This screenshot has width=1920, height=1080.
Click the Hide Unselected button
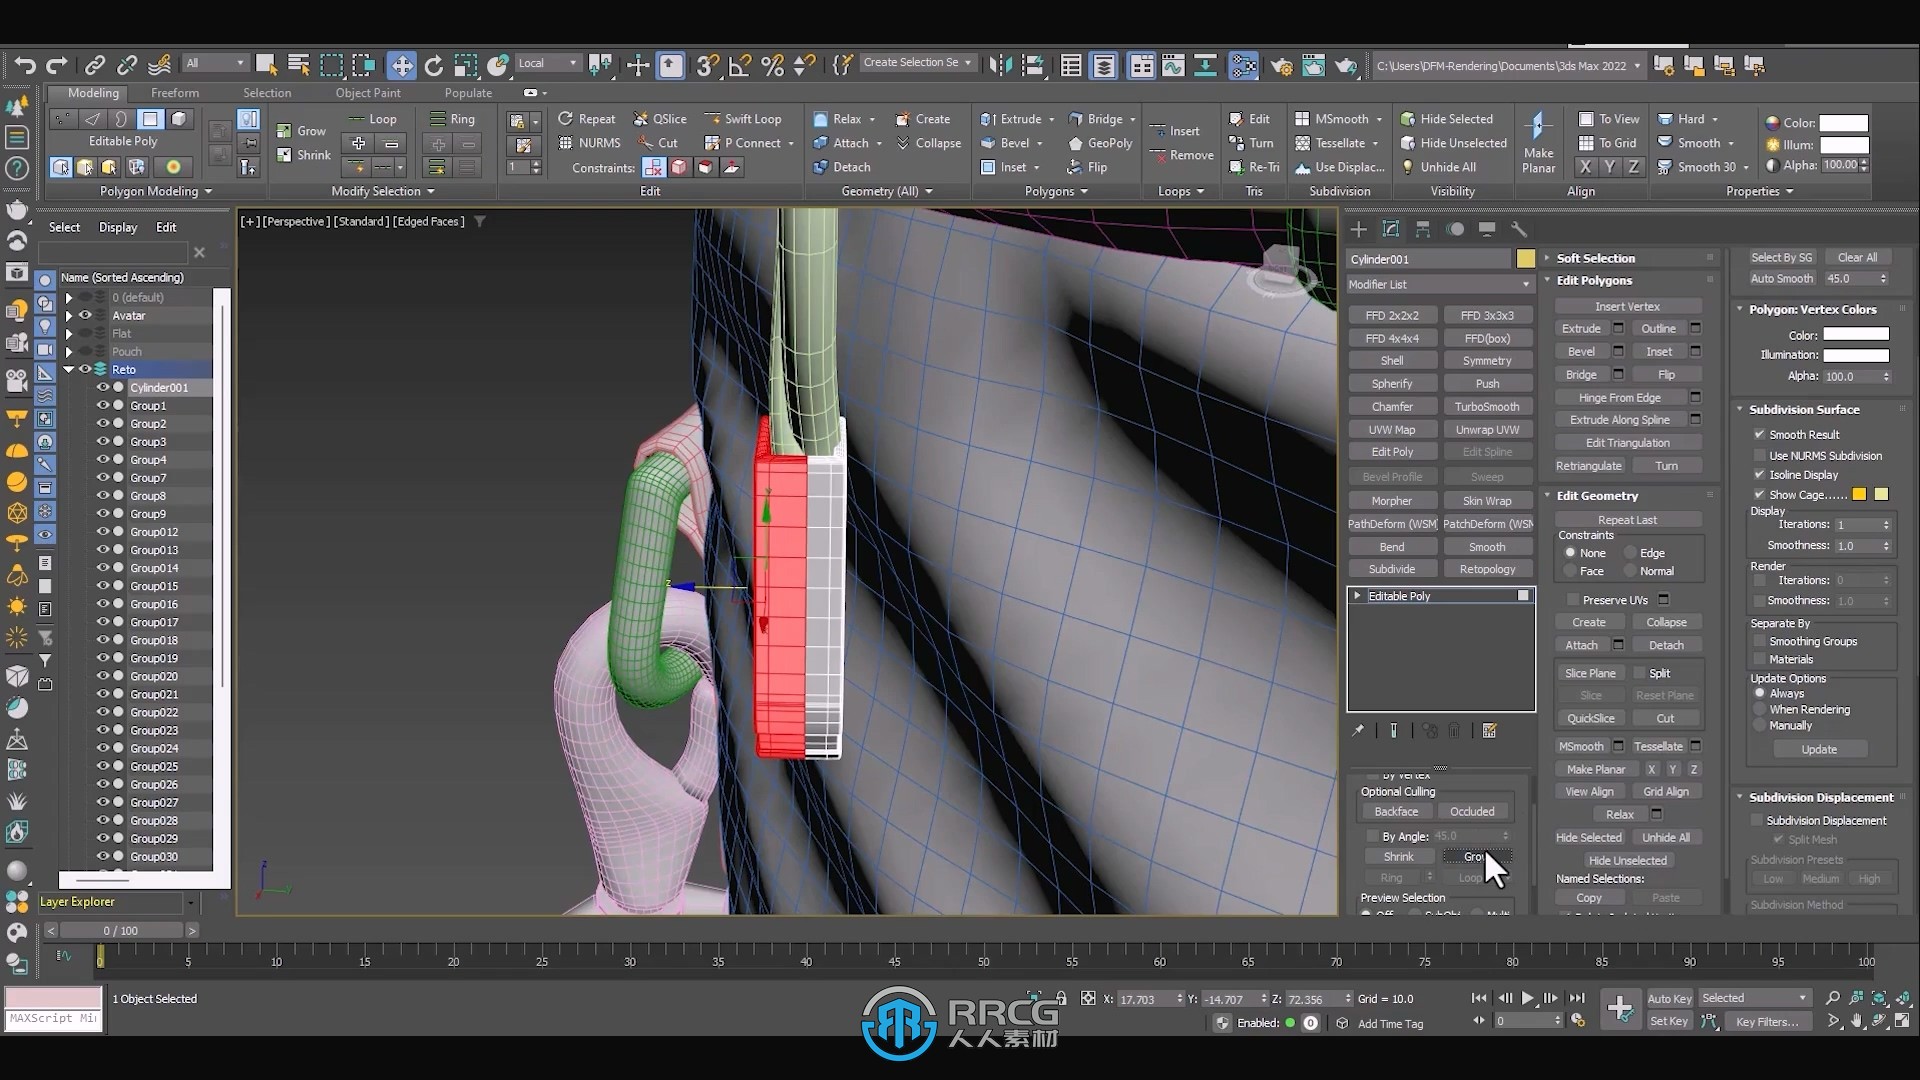[1627, 860]
